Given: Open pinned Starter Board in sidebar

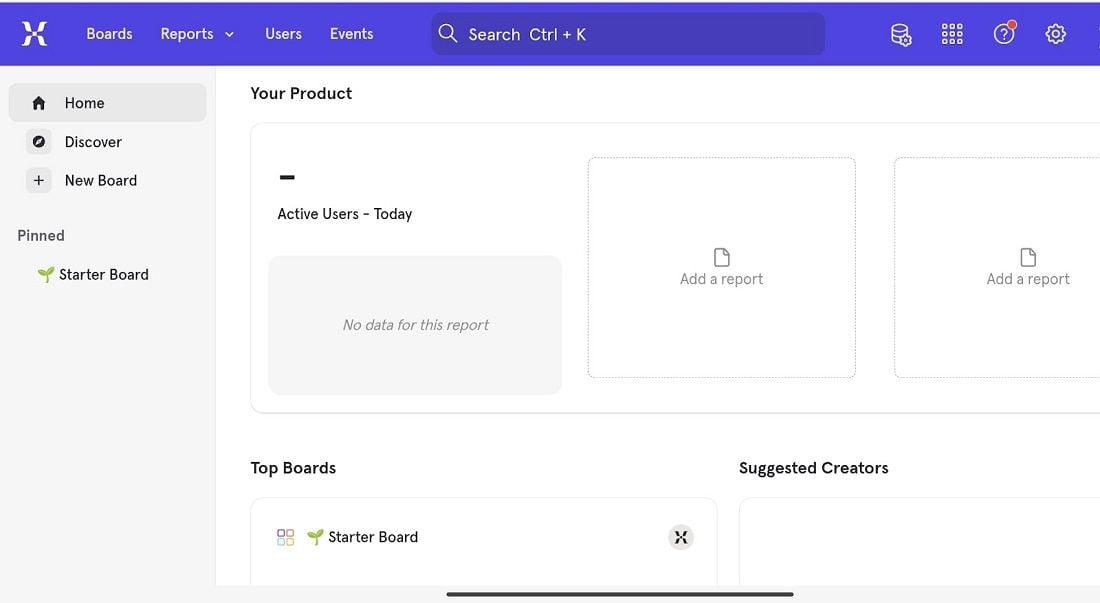Looking at the screenshot, I should point(103,274).
